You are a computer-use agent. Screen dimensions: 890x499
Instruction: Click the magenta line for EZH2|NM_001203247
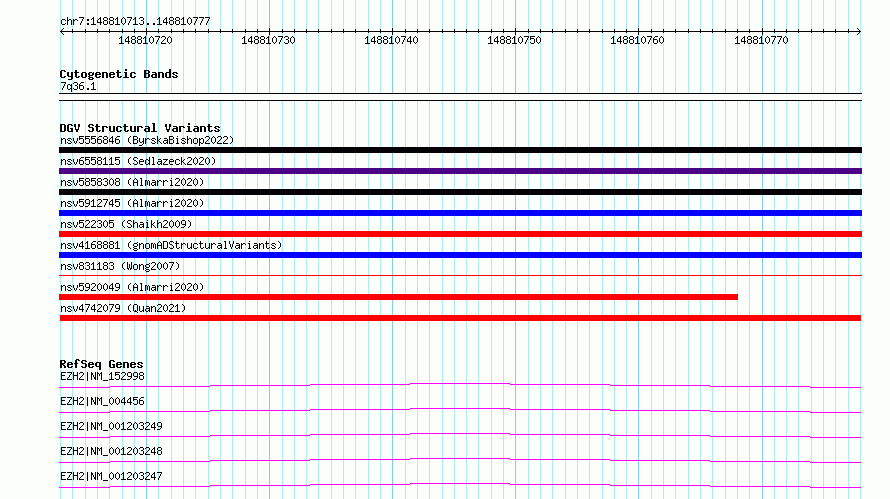(460, 485)
